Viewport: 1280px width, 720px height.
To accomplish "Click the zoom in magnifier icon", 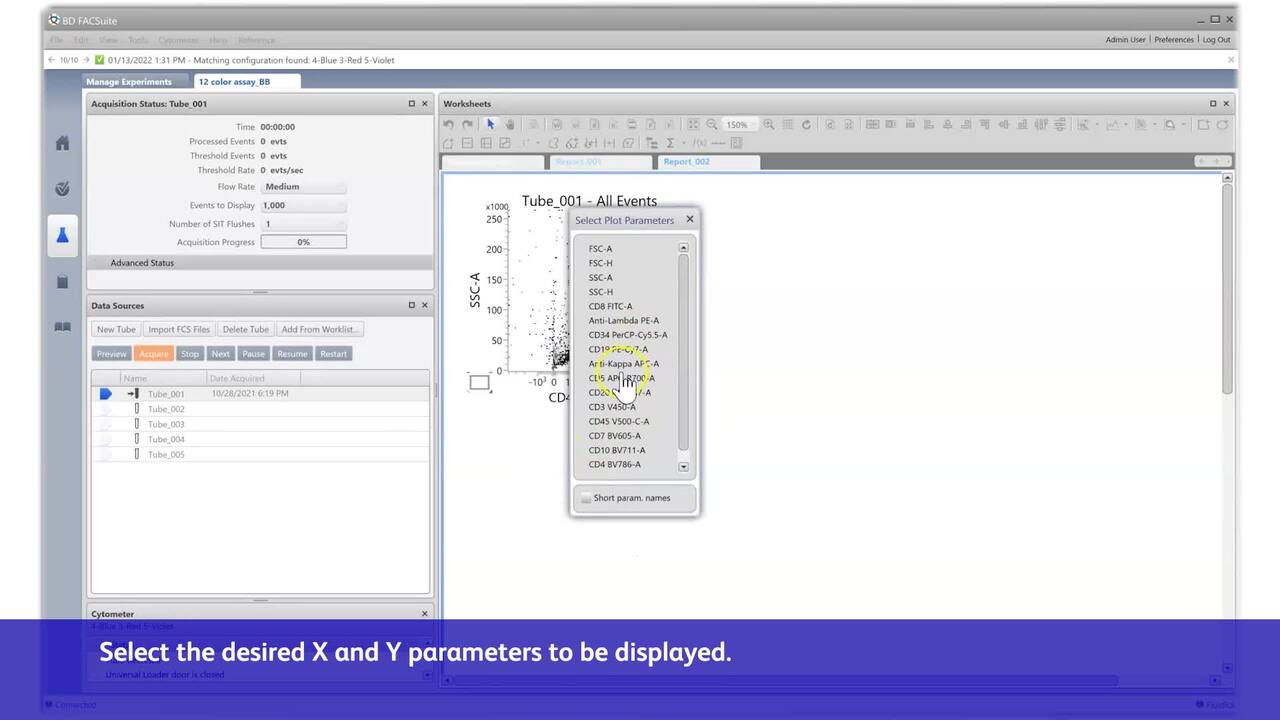I will pos(768,124).
